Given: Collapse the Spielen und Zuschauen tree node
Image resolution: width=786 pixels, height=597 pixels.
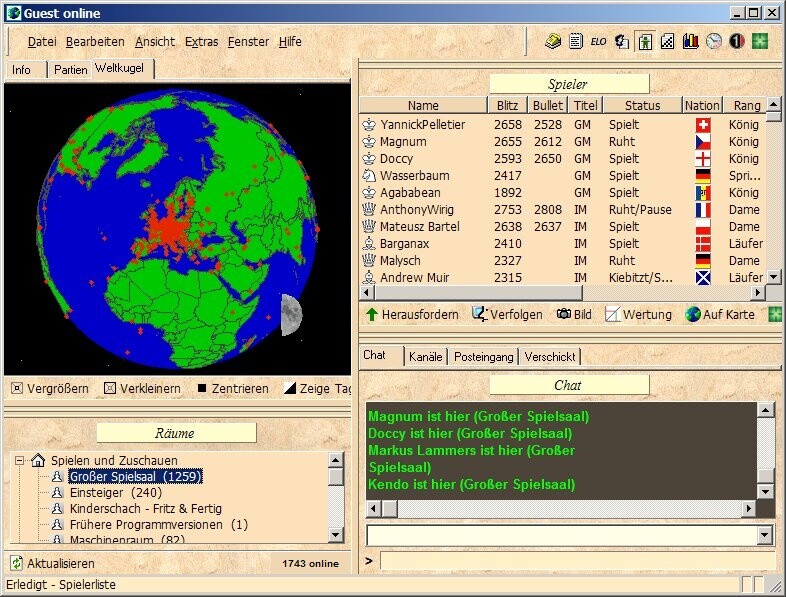Looking at the screenshot, I should (19, 460).
